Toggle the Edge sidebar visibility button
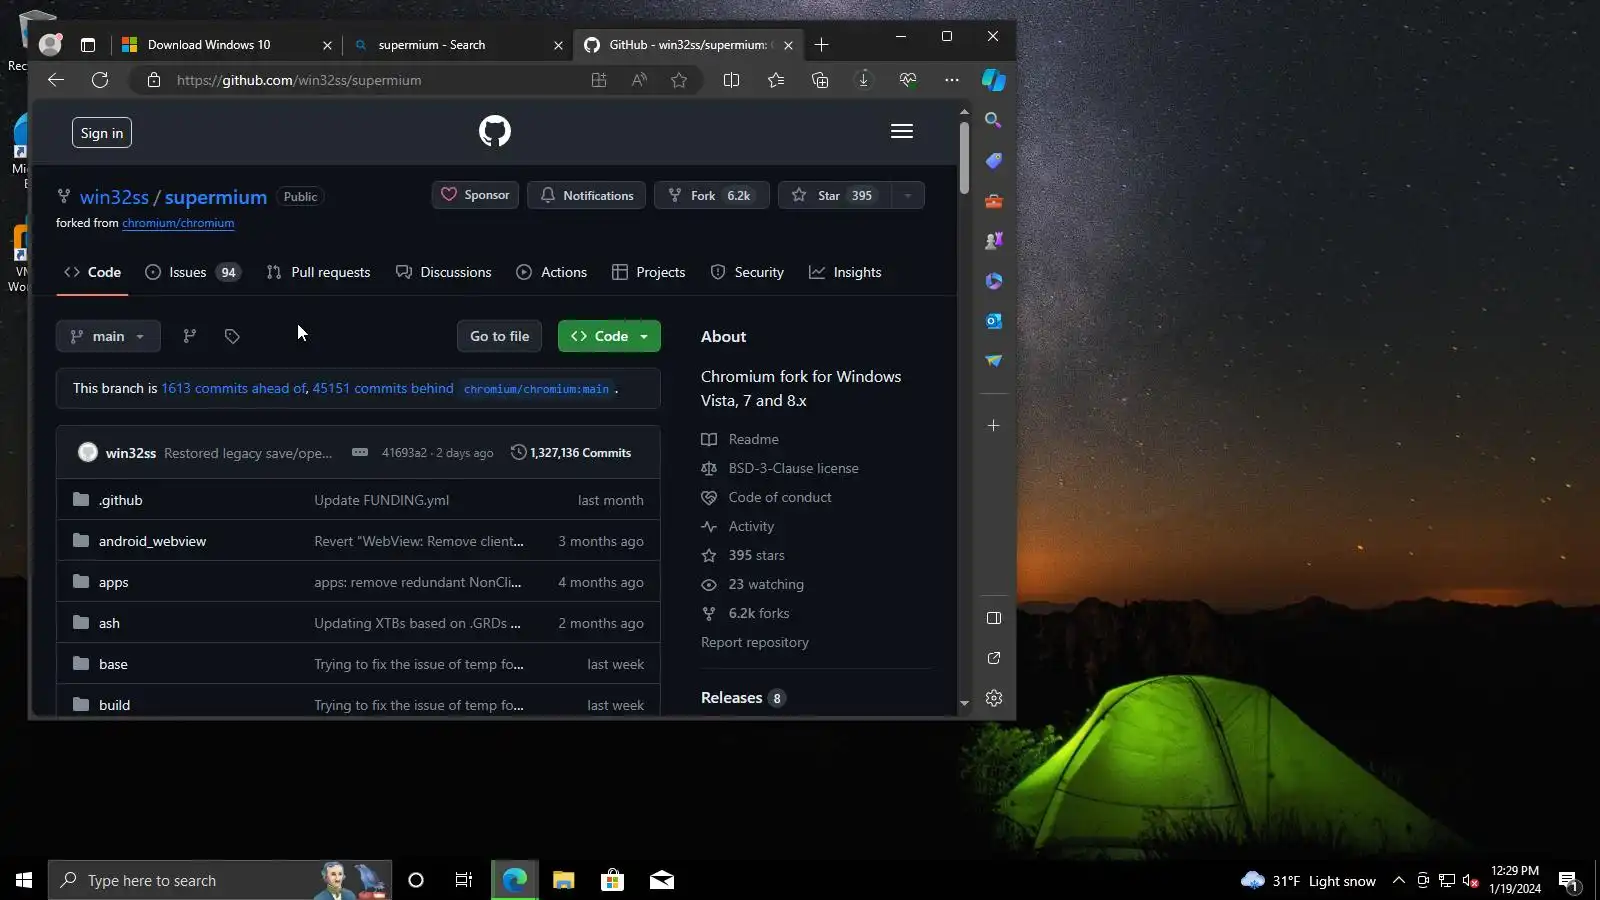 (993, 618)
